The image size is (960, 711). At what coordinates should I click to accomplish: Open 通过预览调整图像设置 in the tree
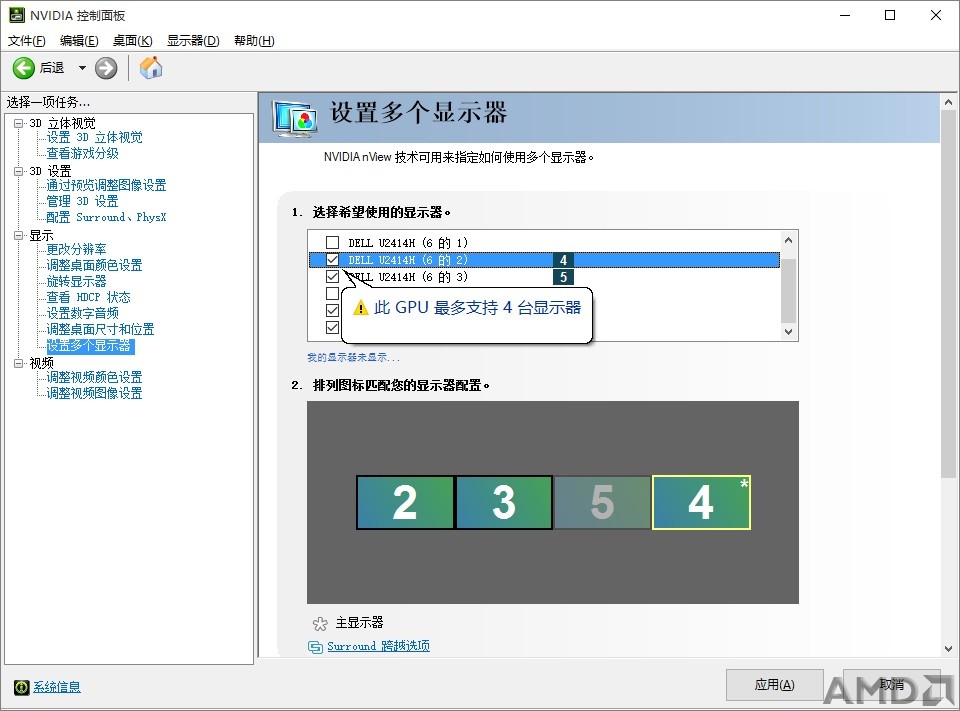pyautogui.click(x=107, y=185)
